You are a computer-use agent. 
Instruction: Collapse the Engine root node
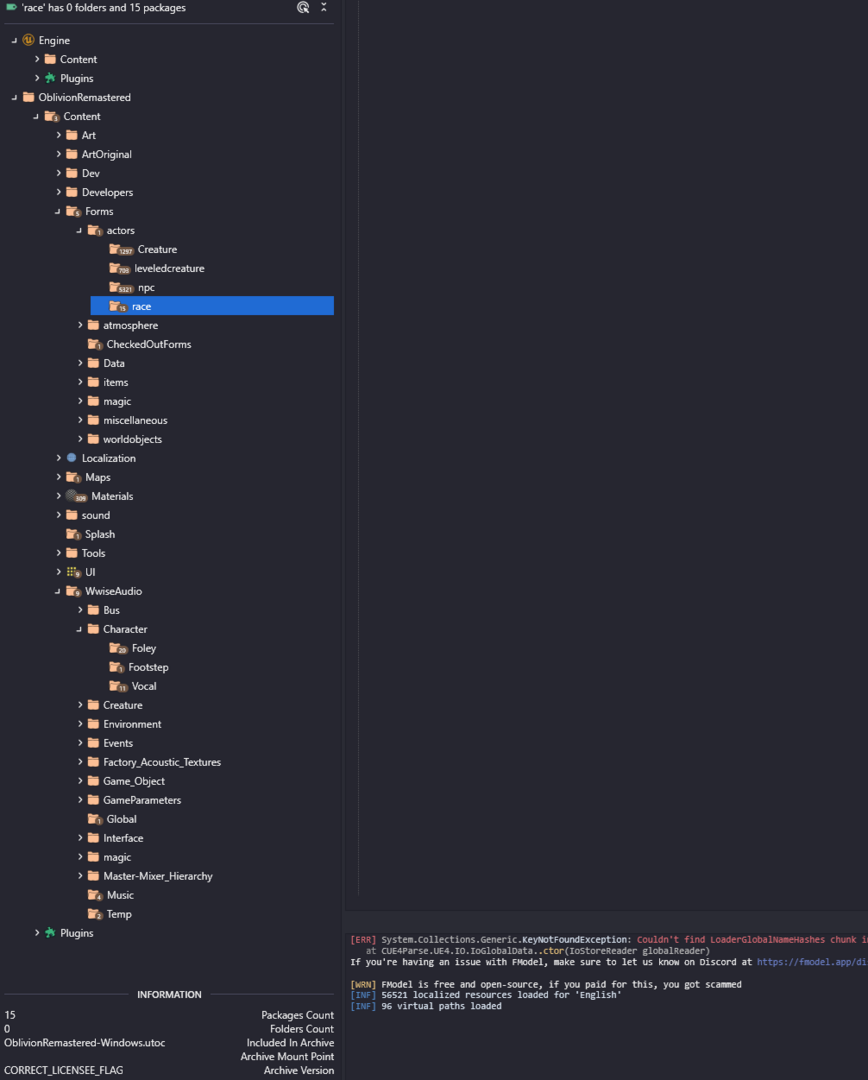[14, 40]
